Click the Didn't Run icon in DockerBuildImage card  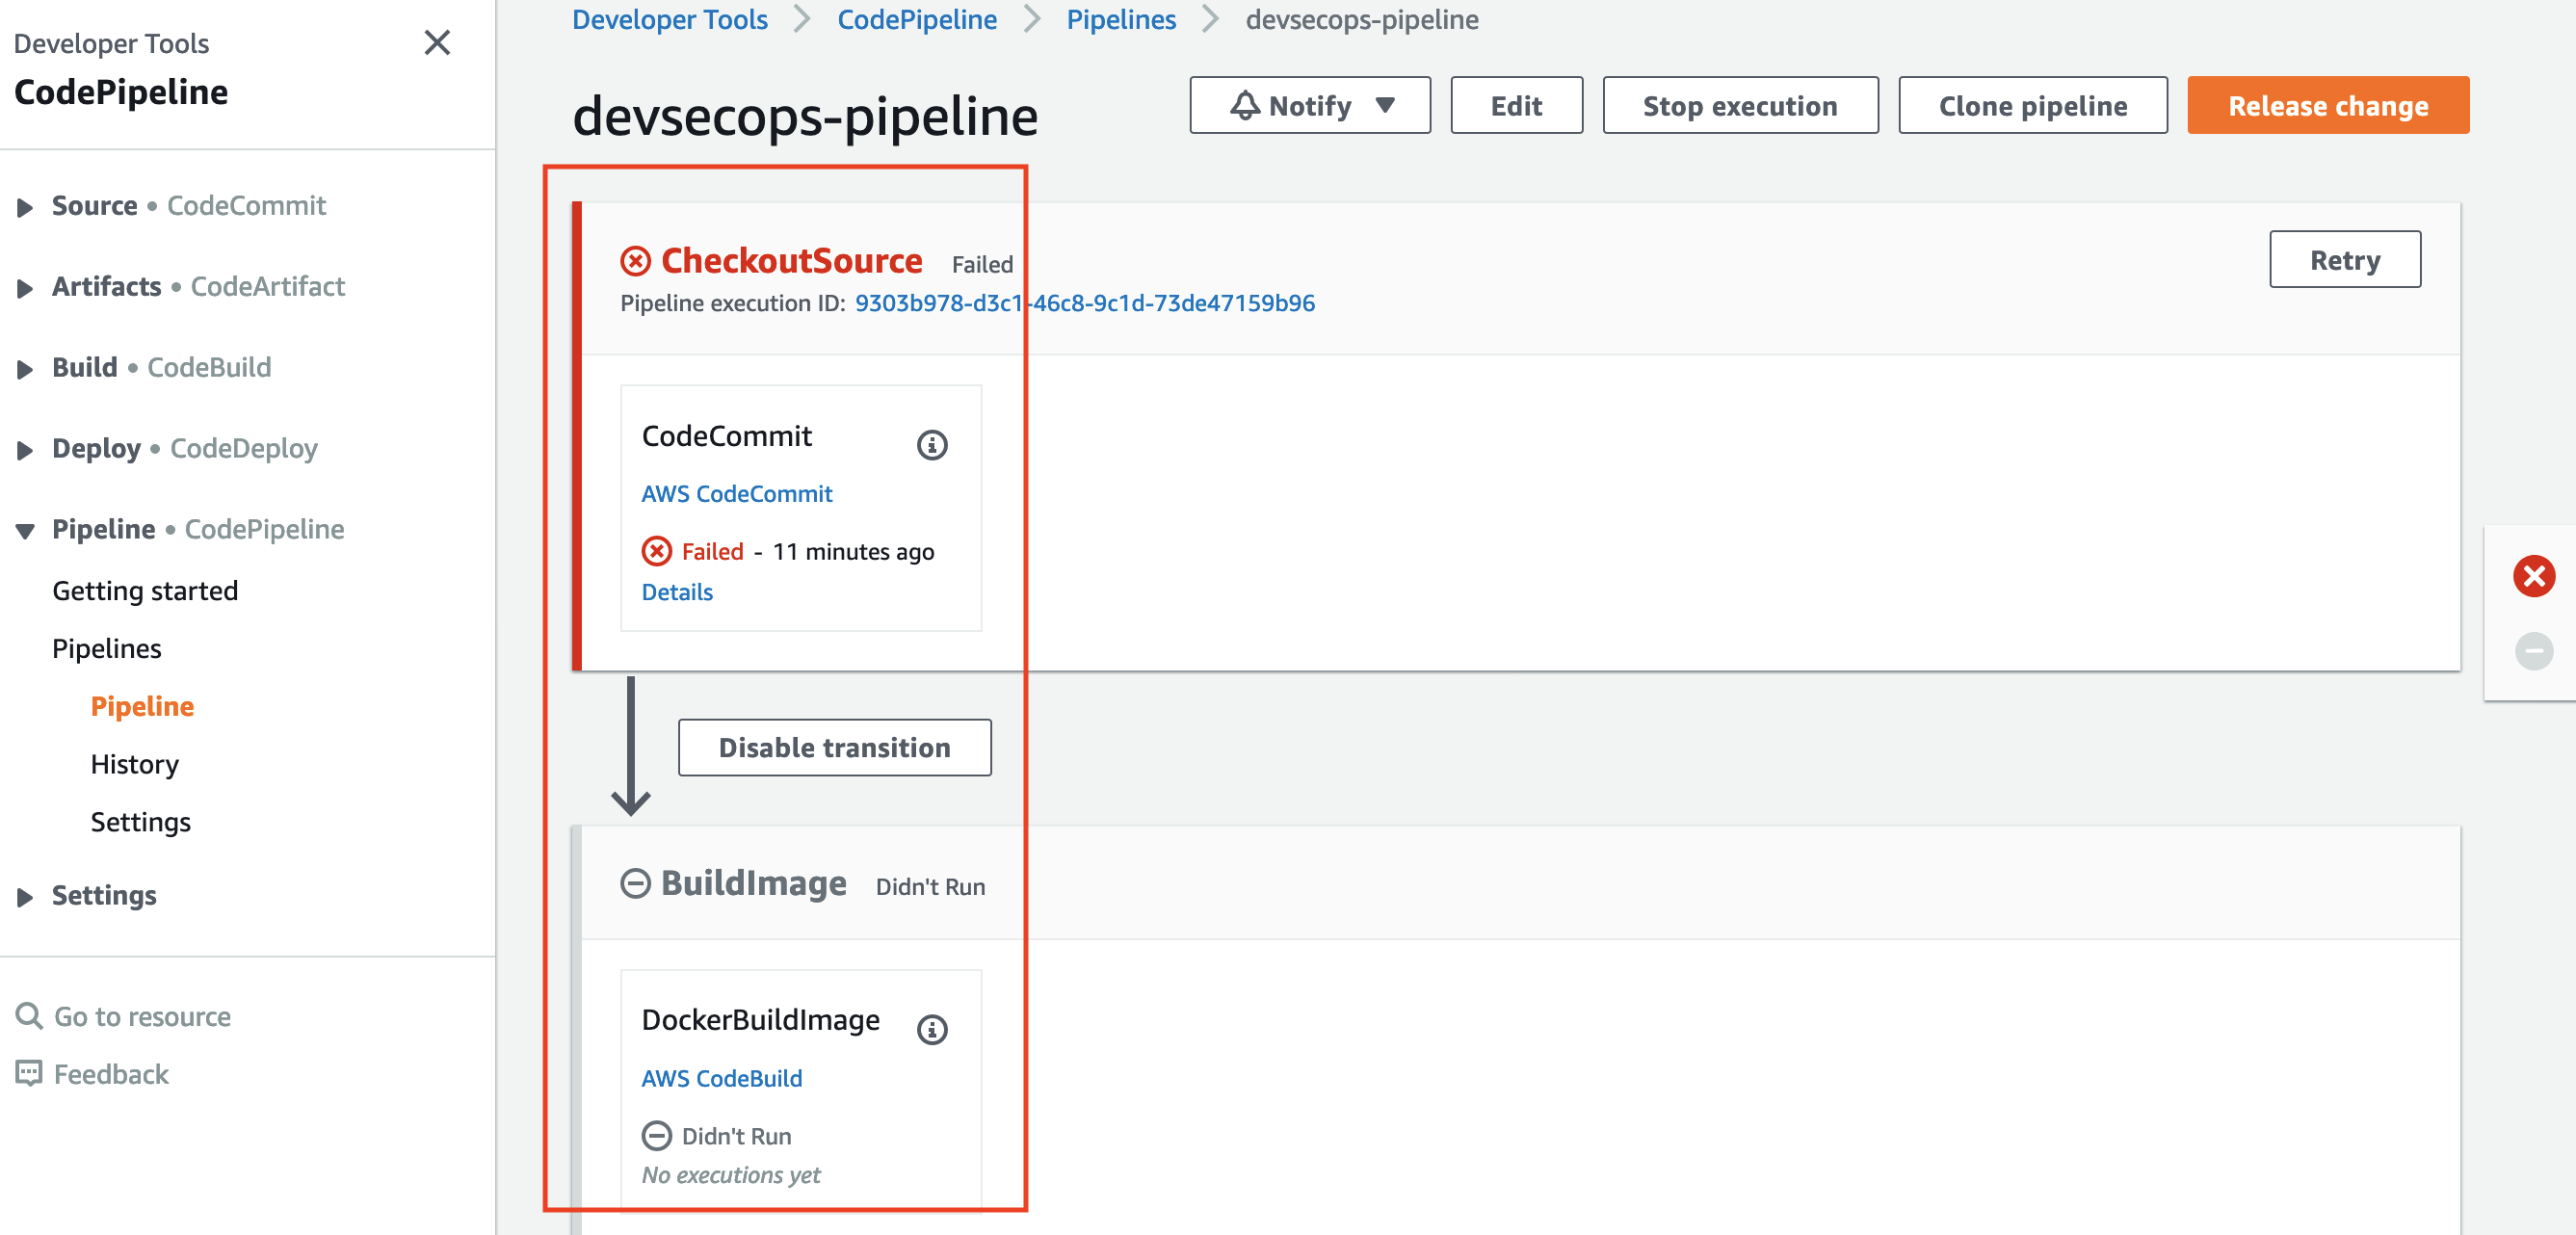[657, 1136]
